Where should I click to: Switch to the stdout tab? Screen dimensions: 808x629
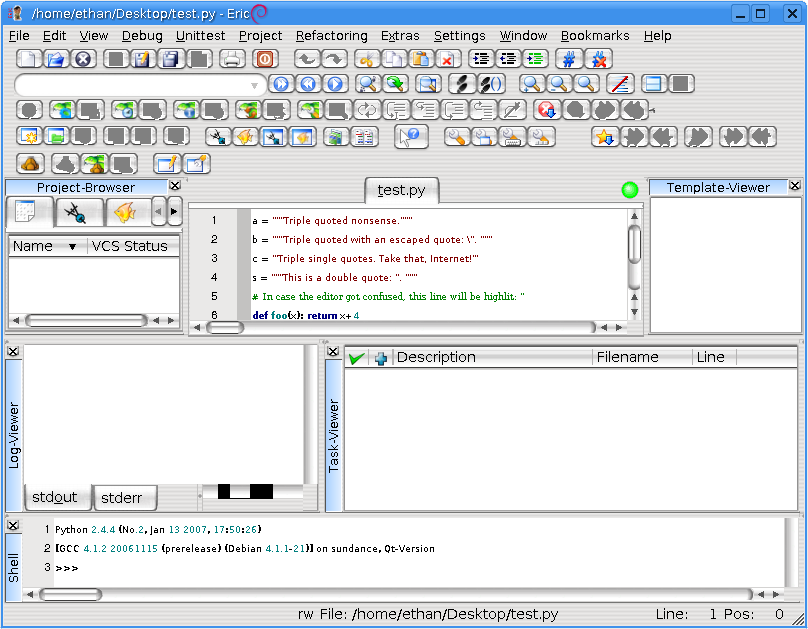[57, 497]
